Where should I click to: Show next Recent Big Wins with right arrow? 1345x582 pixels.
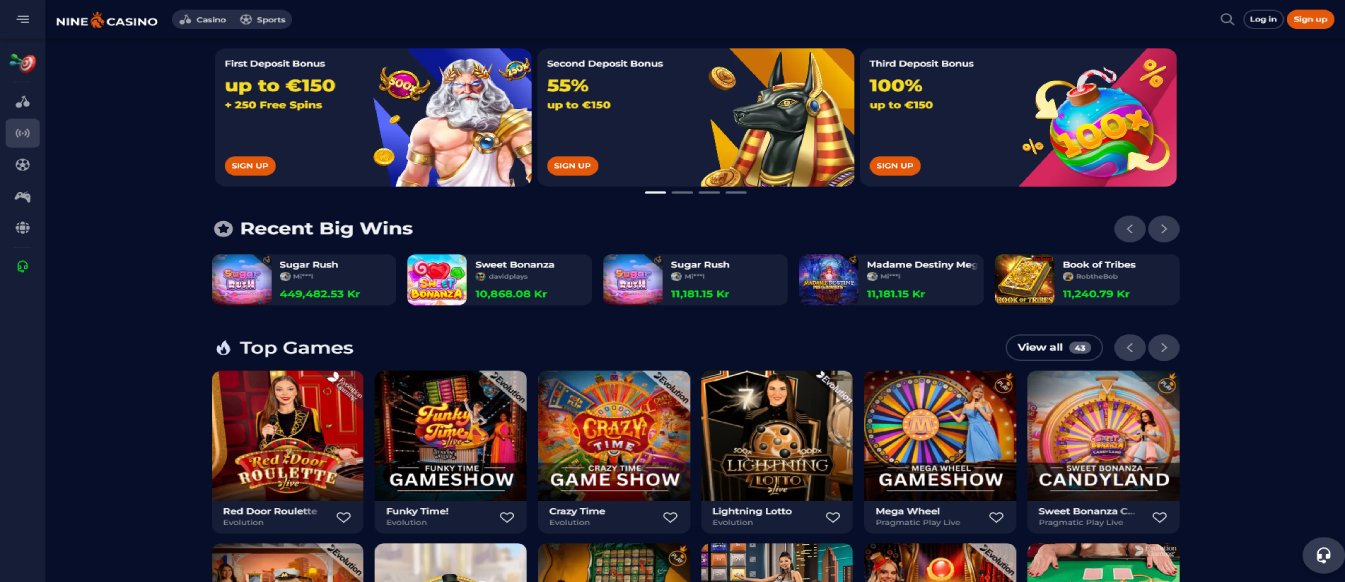coord(1163,229)
